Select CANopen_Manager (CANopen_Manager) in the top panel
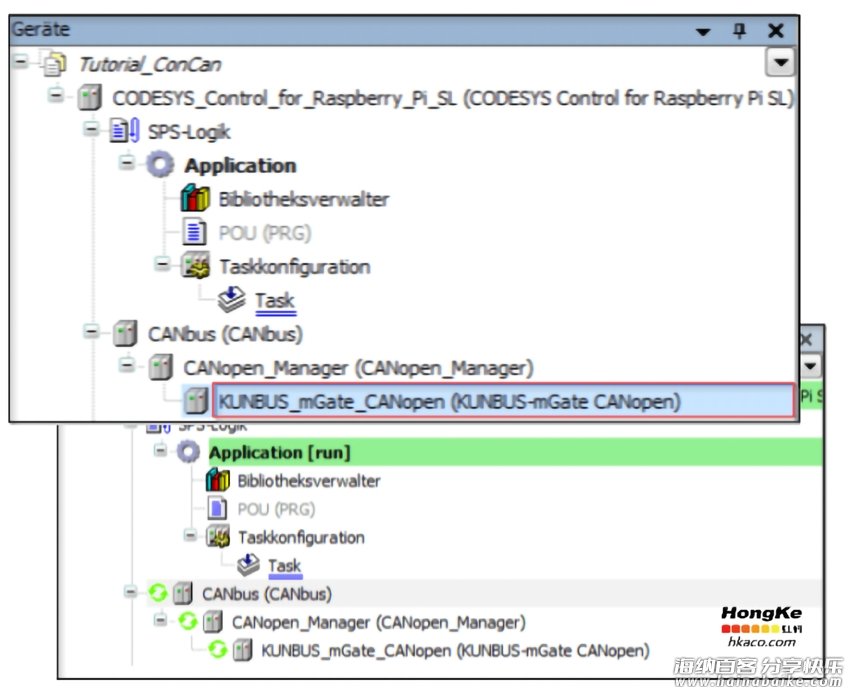The height and width of the screenshot is (692, 850). point(358,368)
